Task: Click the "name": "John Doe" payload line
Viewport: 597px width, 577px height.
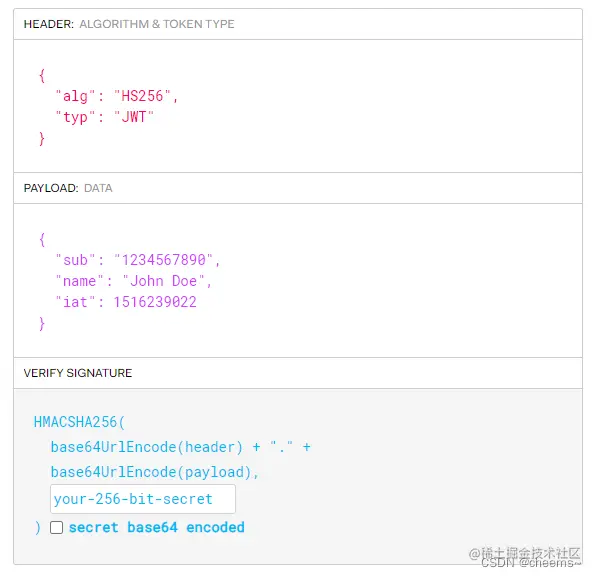Action: click(134, 281)
